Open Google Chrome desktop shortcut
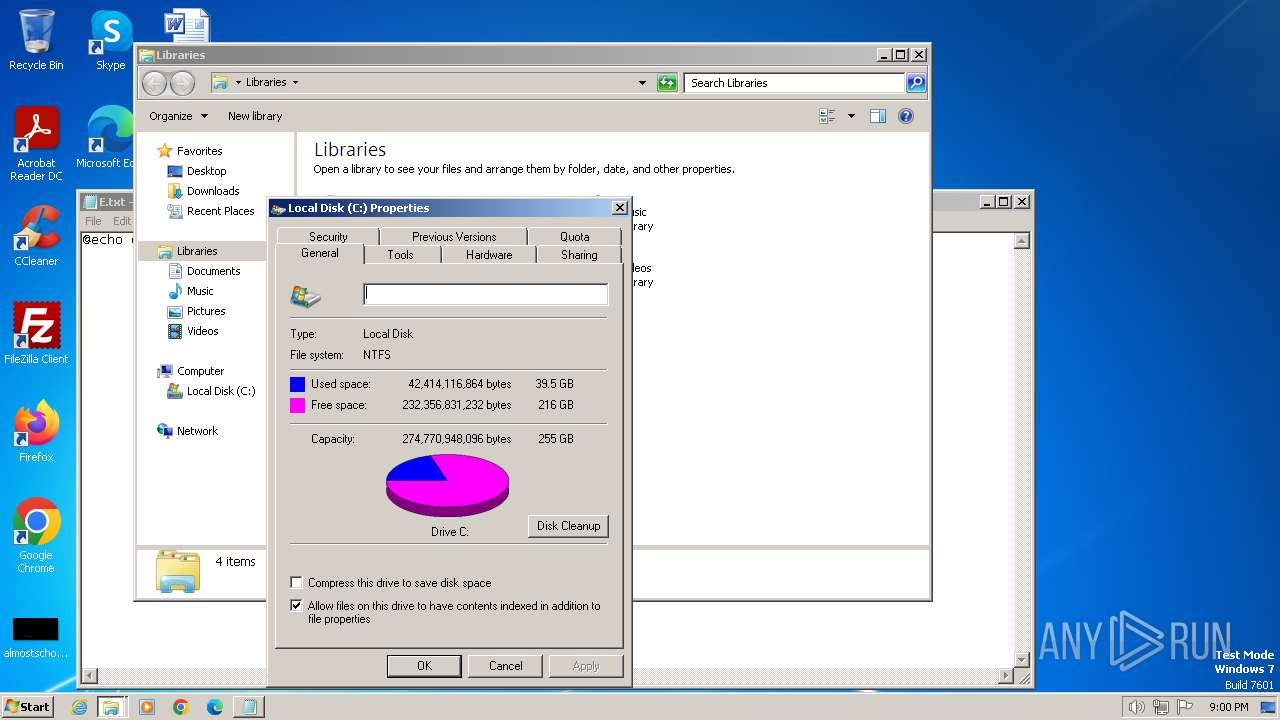 click(x=36, y=535)
